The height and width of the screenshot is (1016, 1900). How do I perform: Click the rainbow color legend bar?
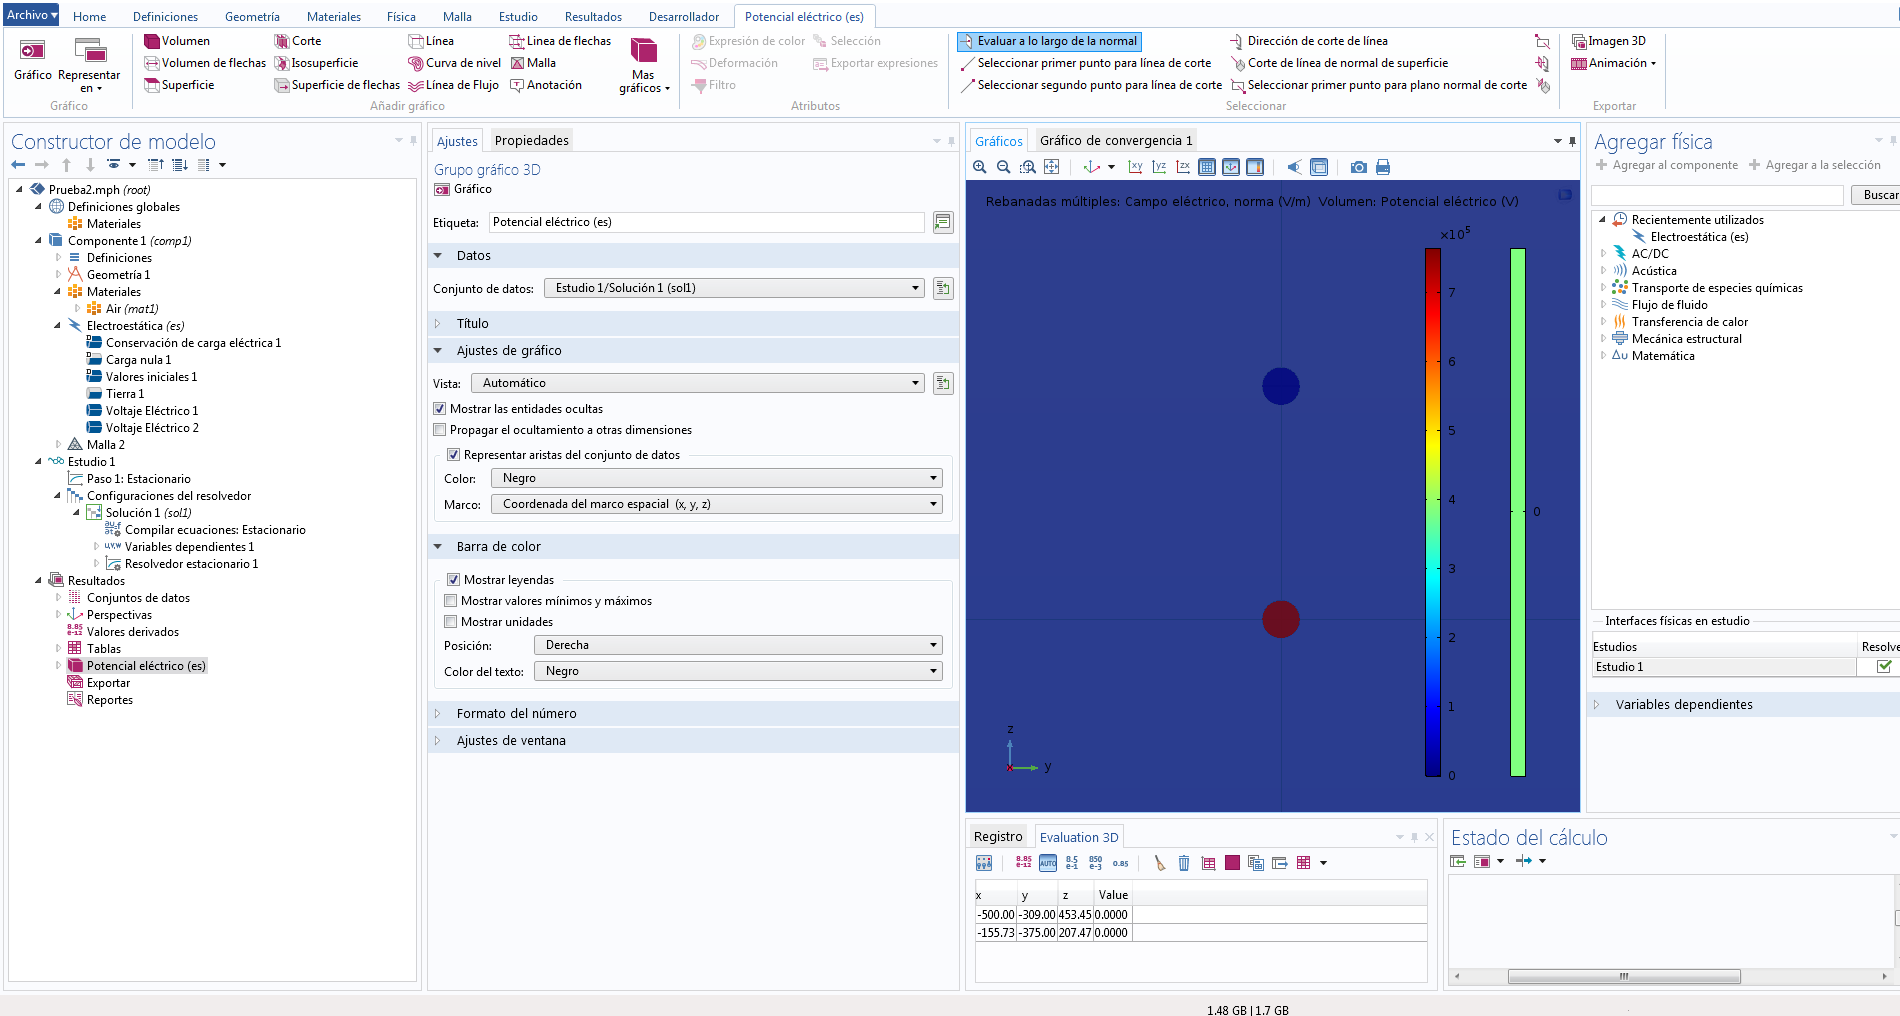pyautogui.click(x=1432, y=512)
